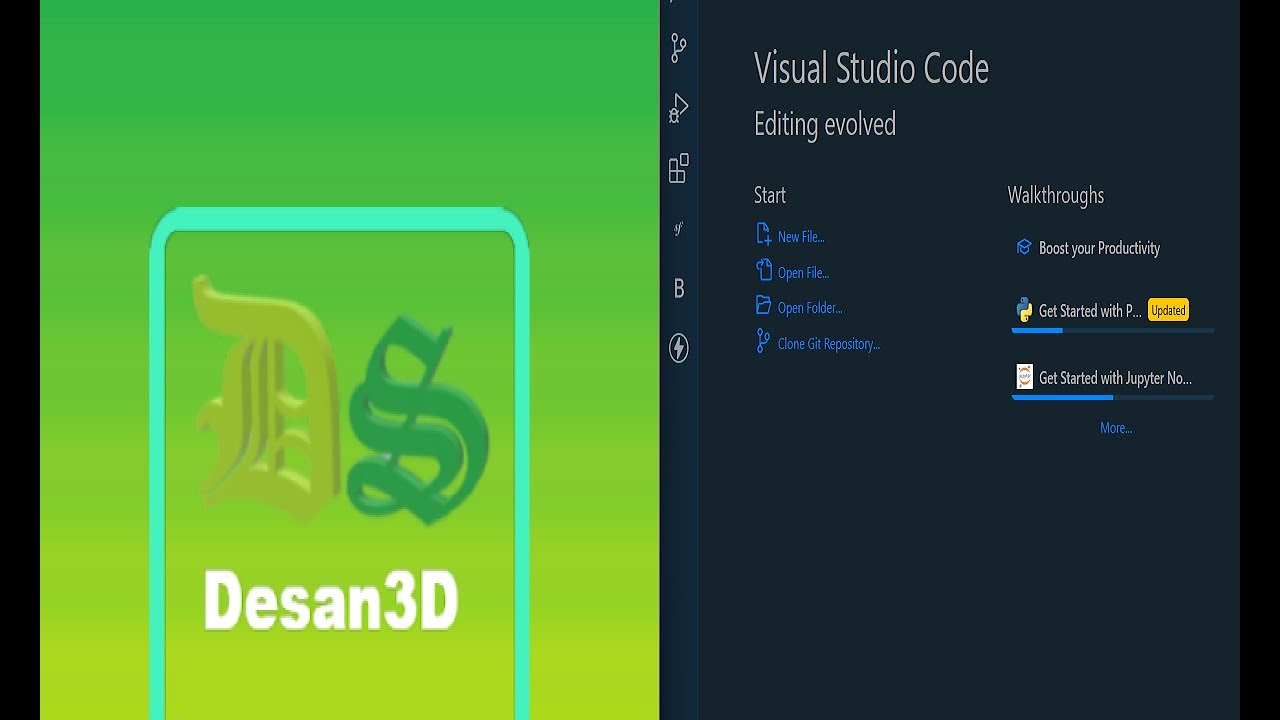Image resolution: width=1280 pixels, height=720 pixels.
Task: Click the small script-letter icon in activity bar
Action: tap(679, 229)
